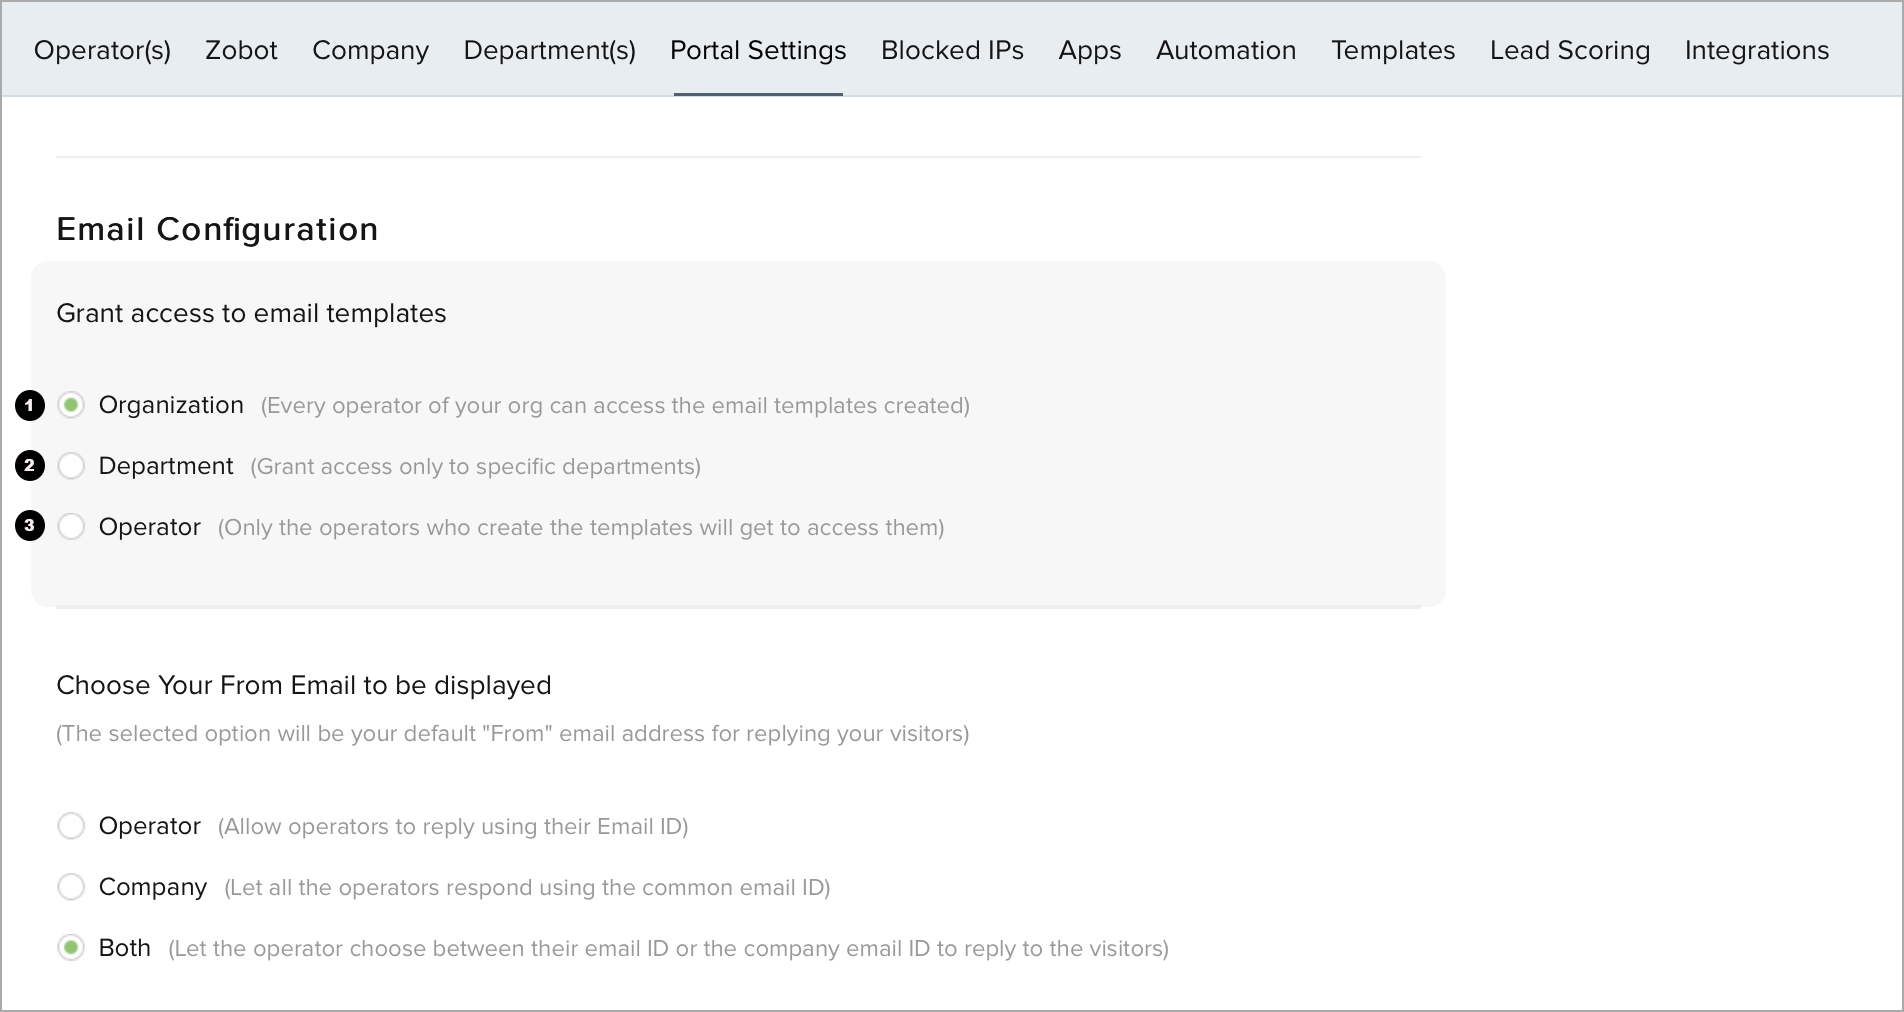Switch to the Integrations tab
This screenshot has height=1012, width=1904.
pos(1756,50)
